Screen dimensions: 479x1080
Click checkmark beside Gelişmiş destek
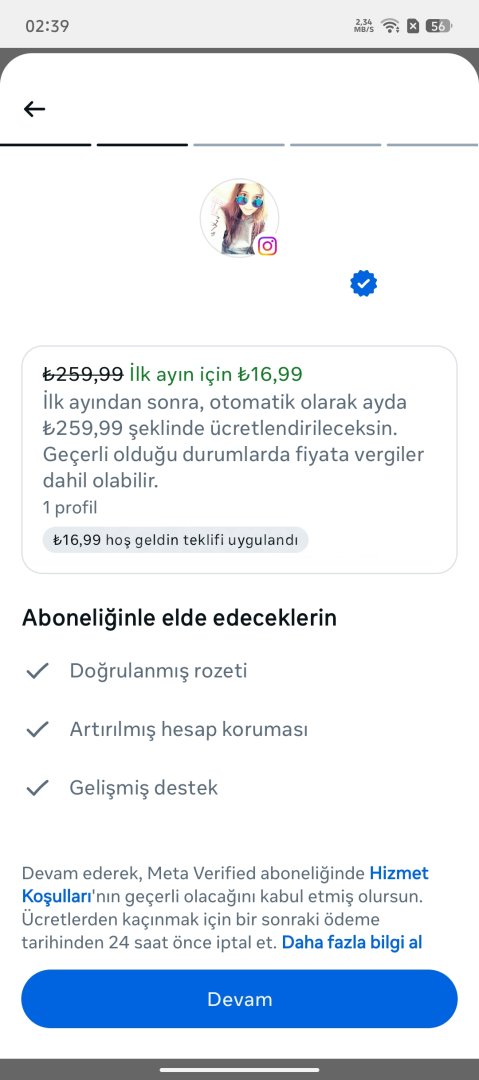37,787
